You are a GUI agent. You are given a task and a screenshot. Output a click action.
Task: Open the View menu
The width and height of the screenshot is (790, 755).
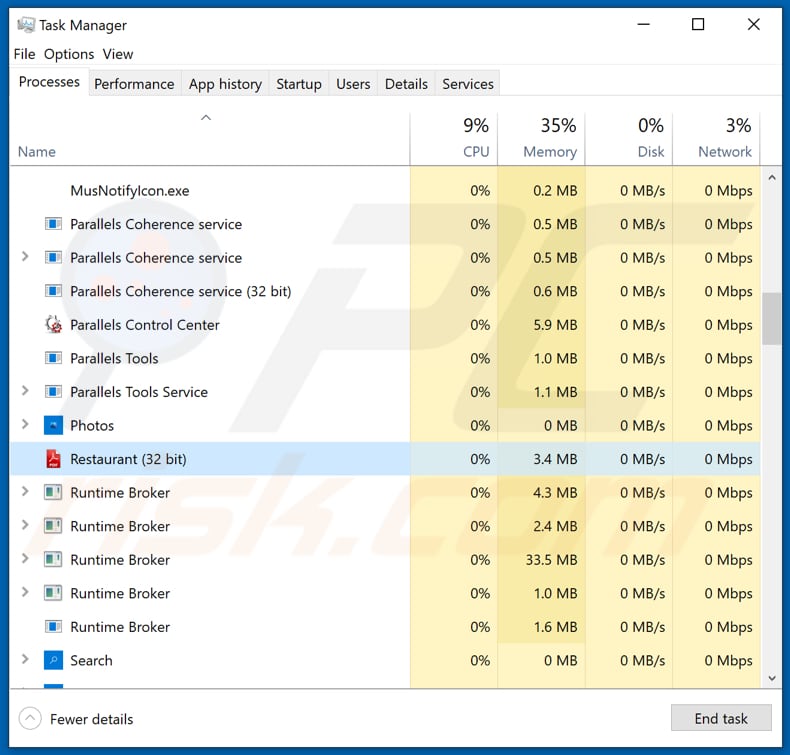118,54
